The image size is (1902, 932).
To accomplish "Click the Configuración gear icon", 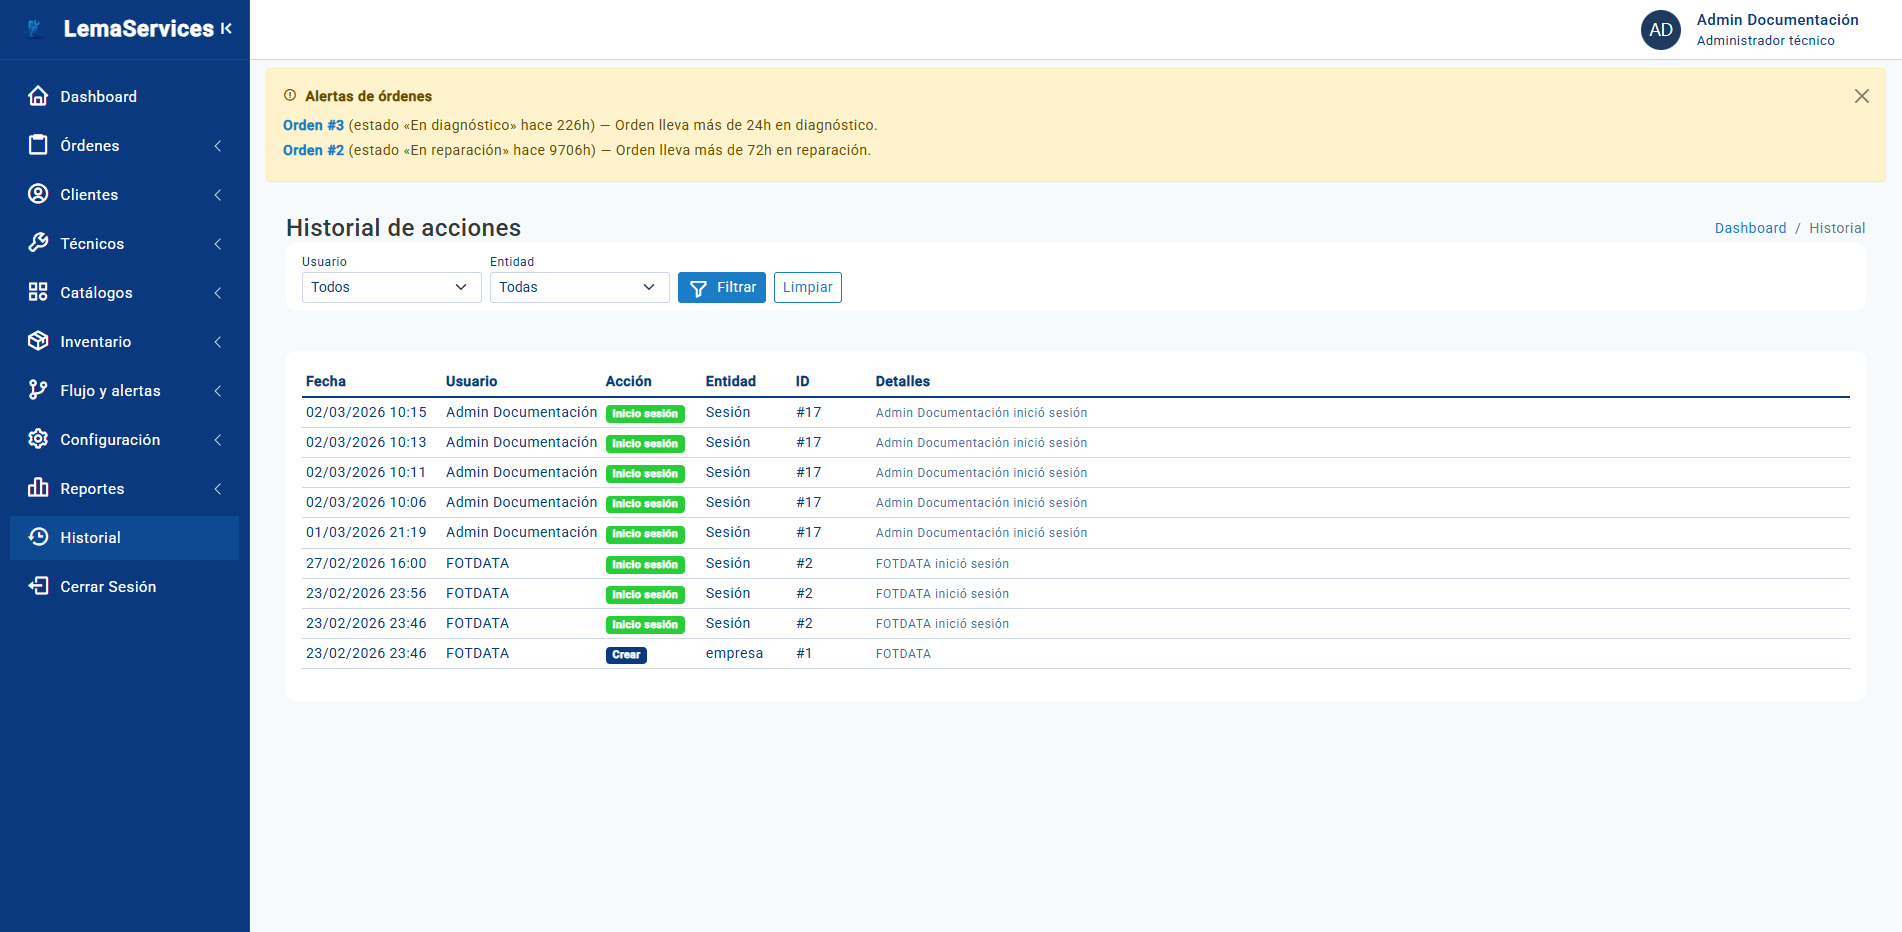I will coord(38,439).
